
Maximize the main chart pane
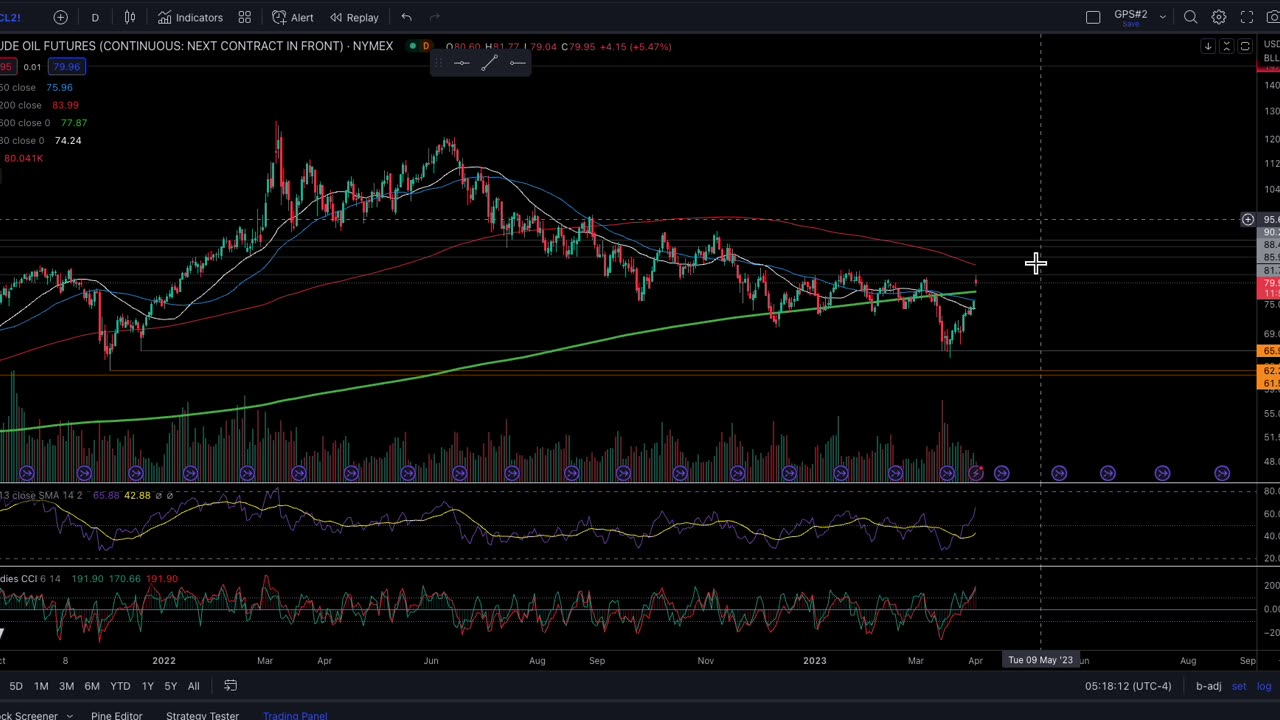[1245, 46]
